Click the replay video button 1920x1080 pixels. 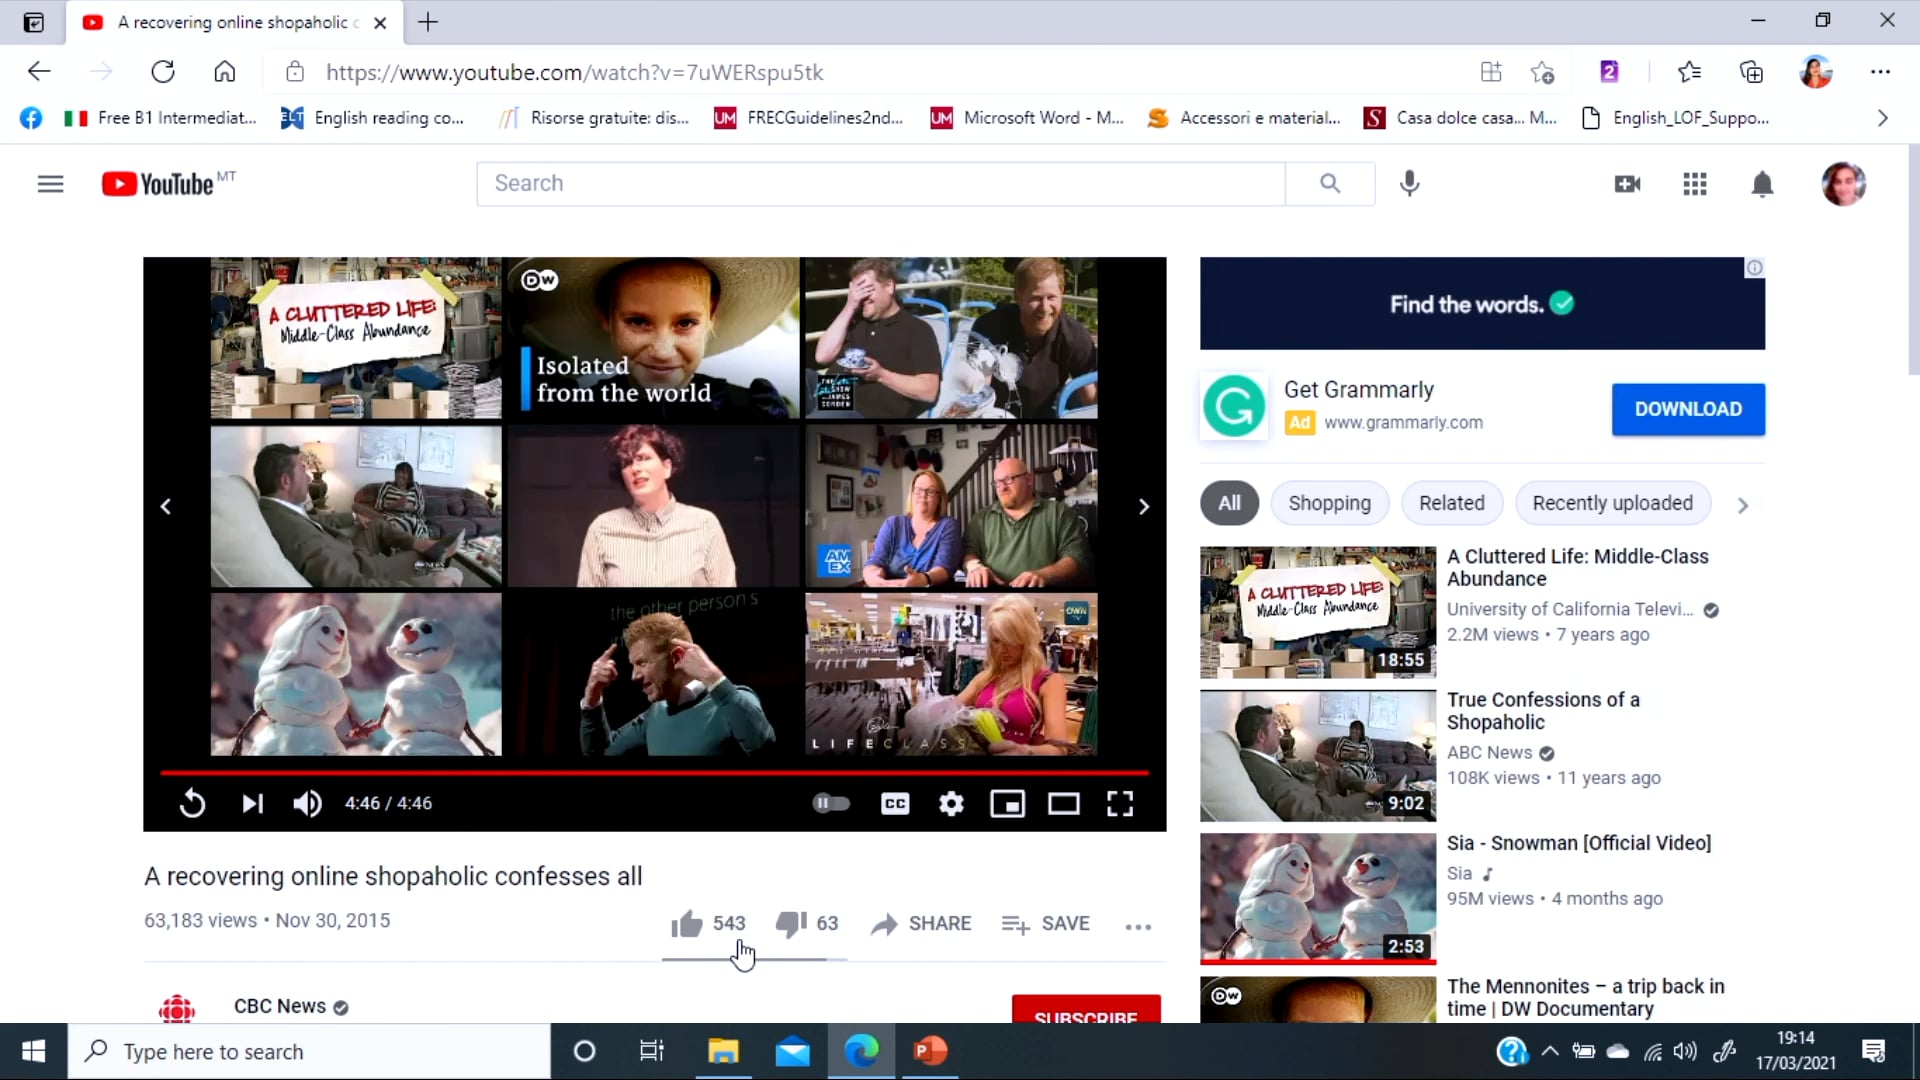[x=192, y=804]
